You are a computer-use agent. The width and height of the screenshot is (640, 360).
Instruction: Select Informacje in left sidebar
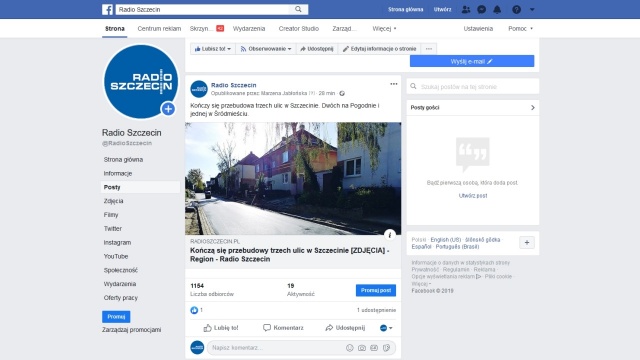pos(118,173)
